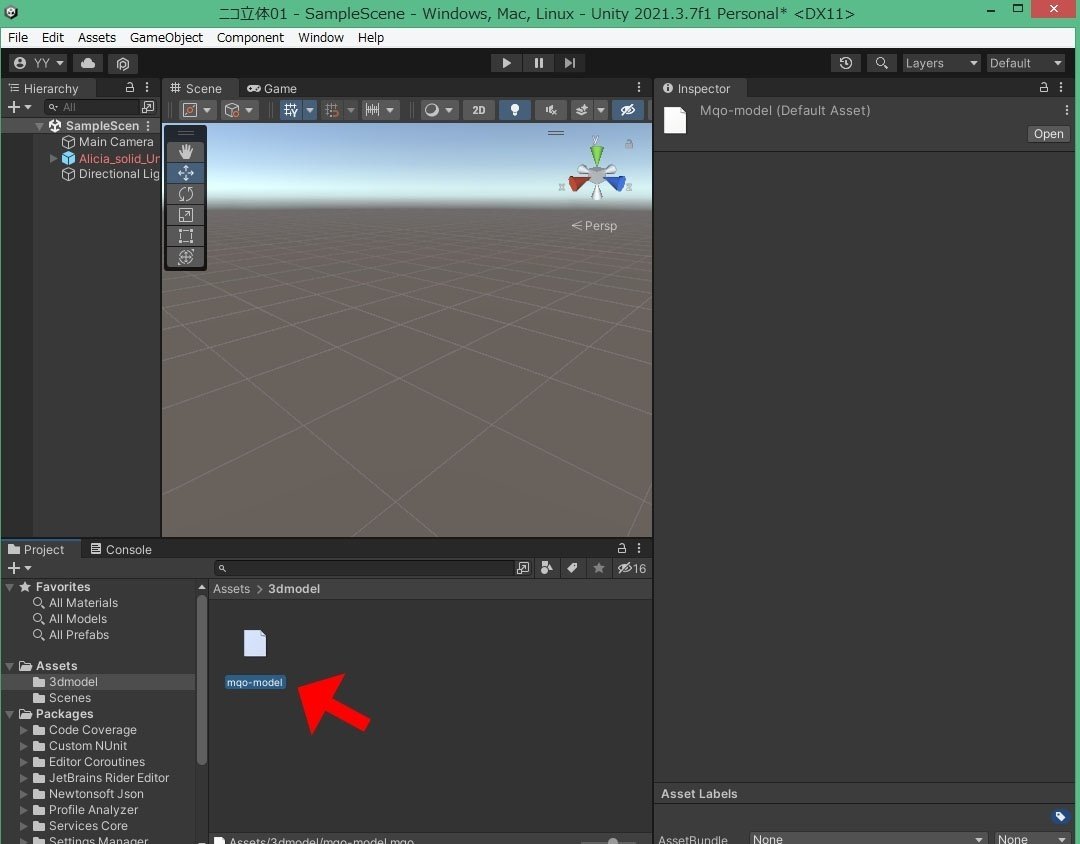Lock the Project panel
This screenshot has width=1080, height=844.
pos(621,548)
